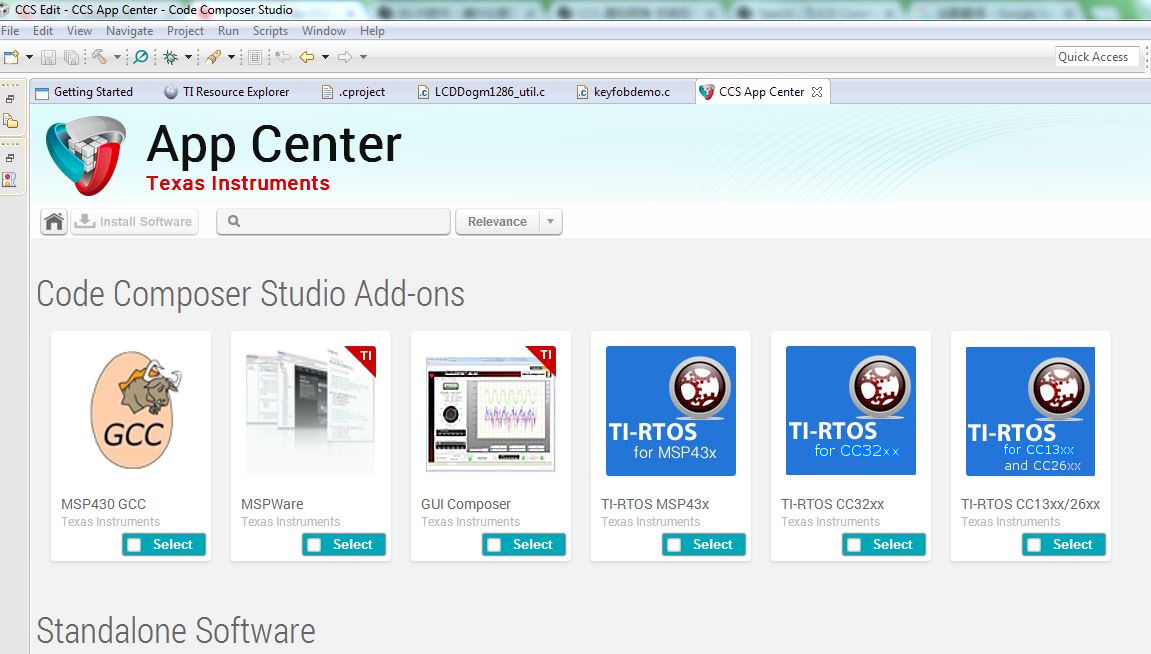Image resolution: width=1151 pixels, height=654 pixels.
Task: Close the CCS App Center tab
Action: tap(817, 92)
